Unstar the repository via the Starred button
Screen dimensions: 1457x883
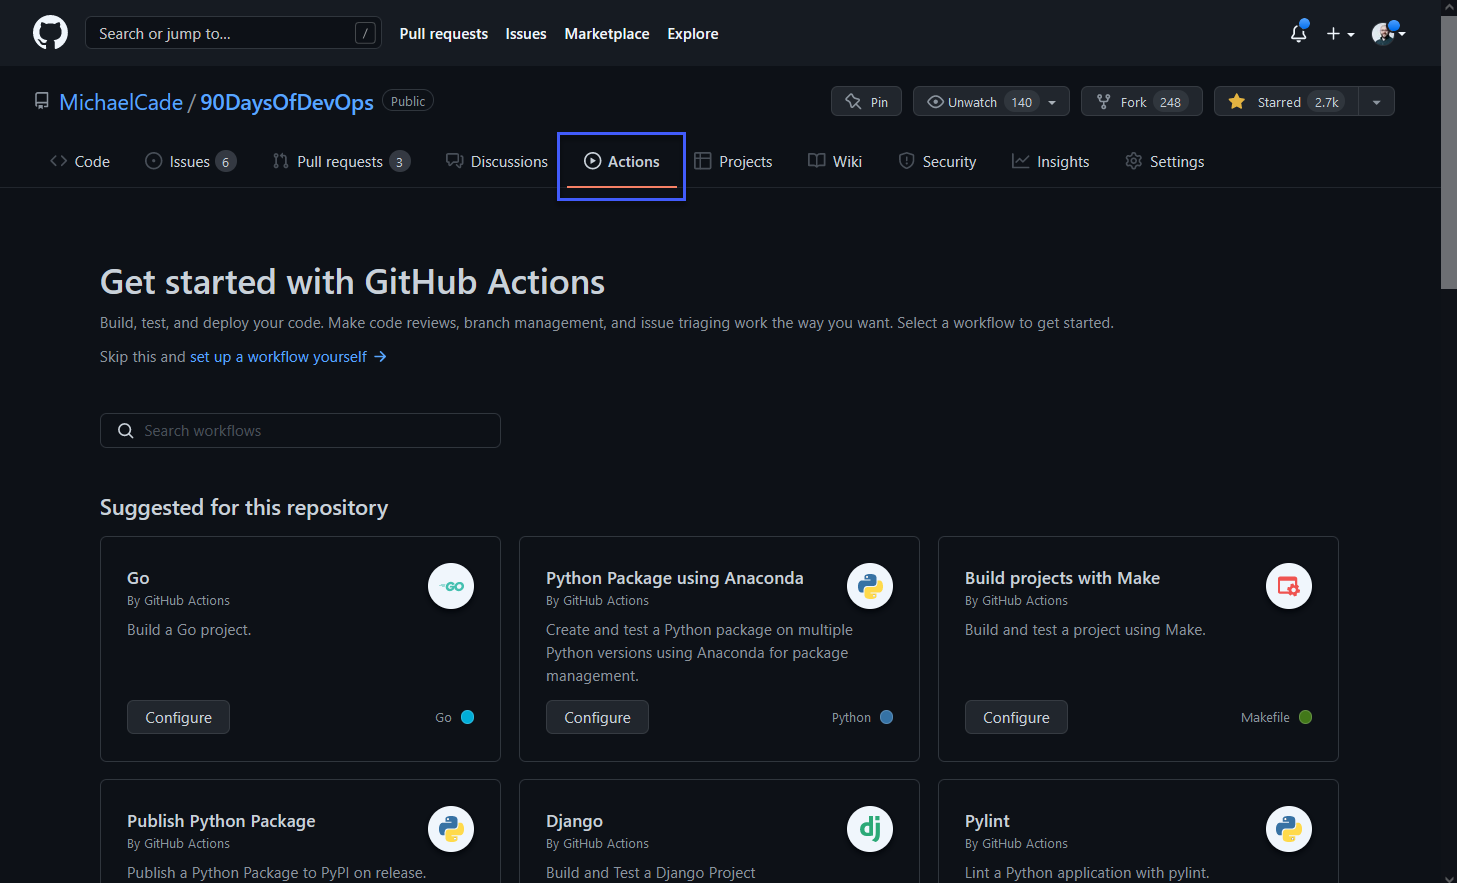[x=1283, y=101]
